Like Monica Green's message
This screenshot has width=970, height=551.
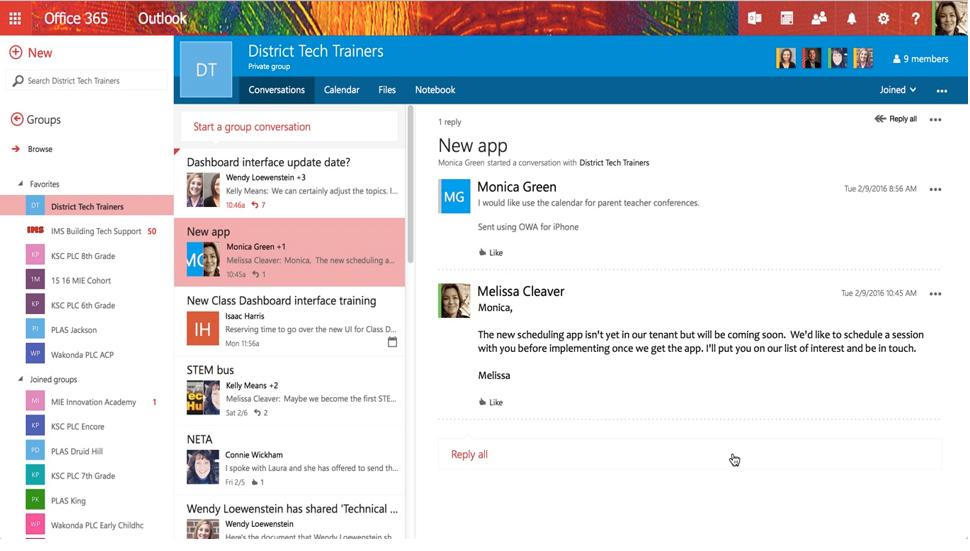pyautogui.click(x=491, y=252)
